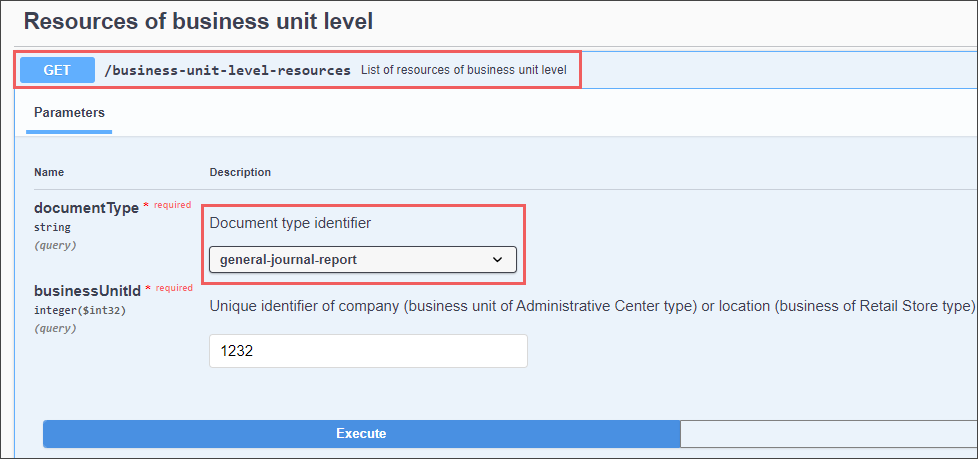Click the blank button right of Execute
The width and height of the screenshot is (978, 459).
pyautogui.click(x=829, y=433)
